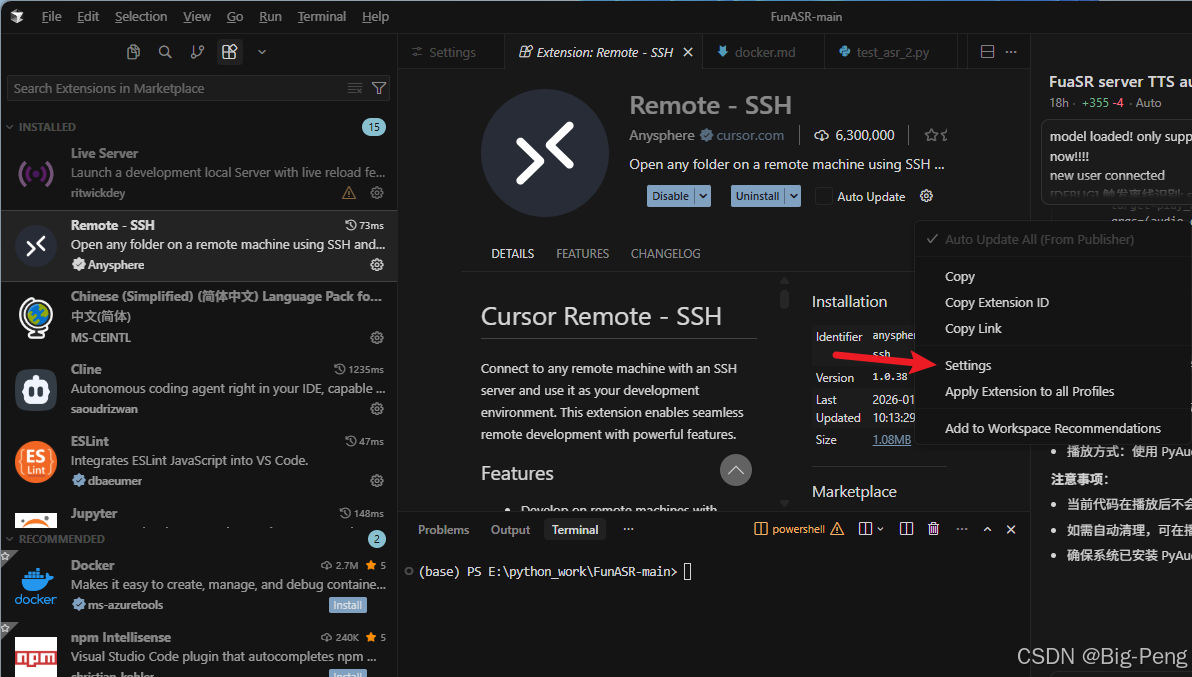1192x677 pixels.
Task: Install the Docker extension
Action: pos(347,604)
